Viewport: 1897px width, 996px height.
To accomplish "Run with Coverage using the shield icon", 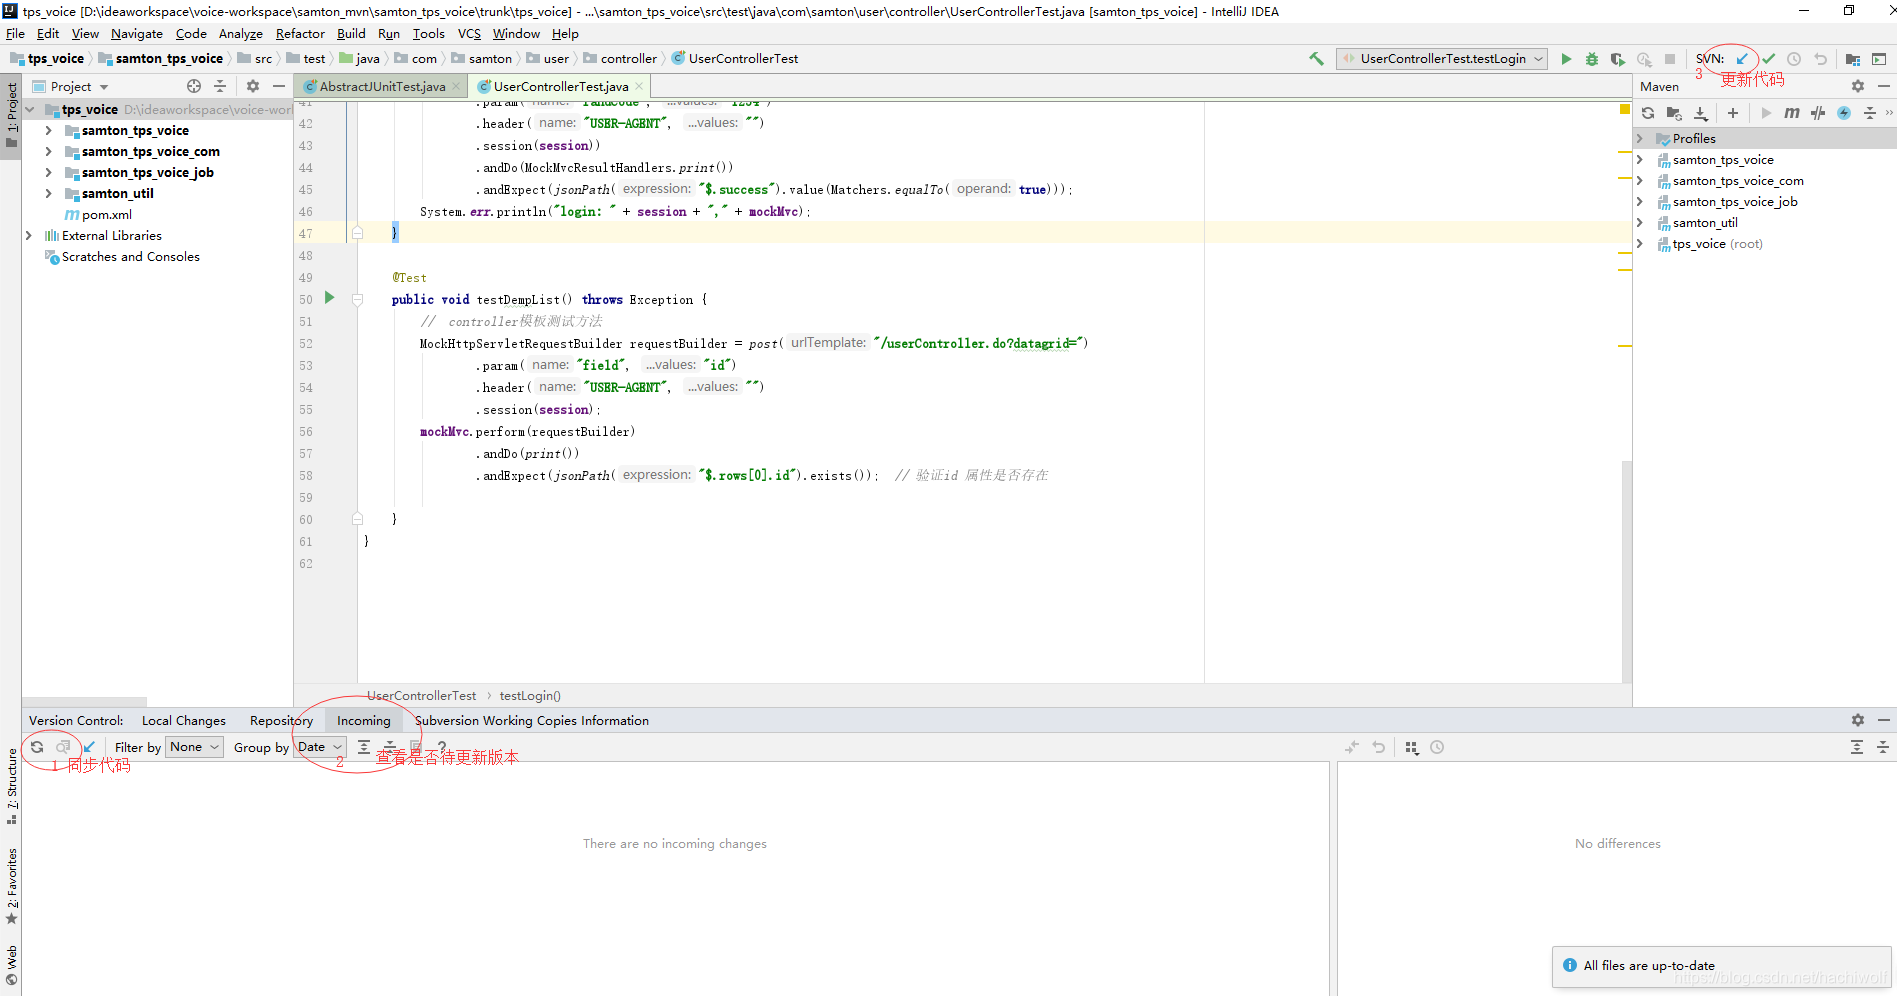I will coord(1618,59).
